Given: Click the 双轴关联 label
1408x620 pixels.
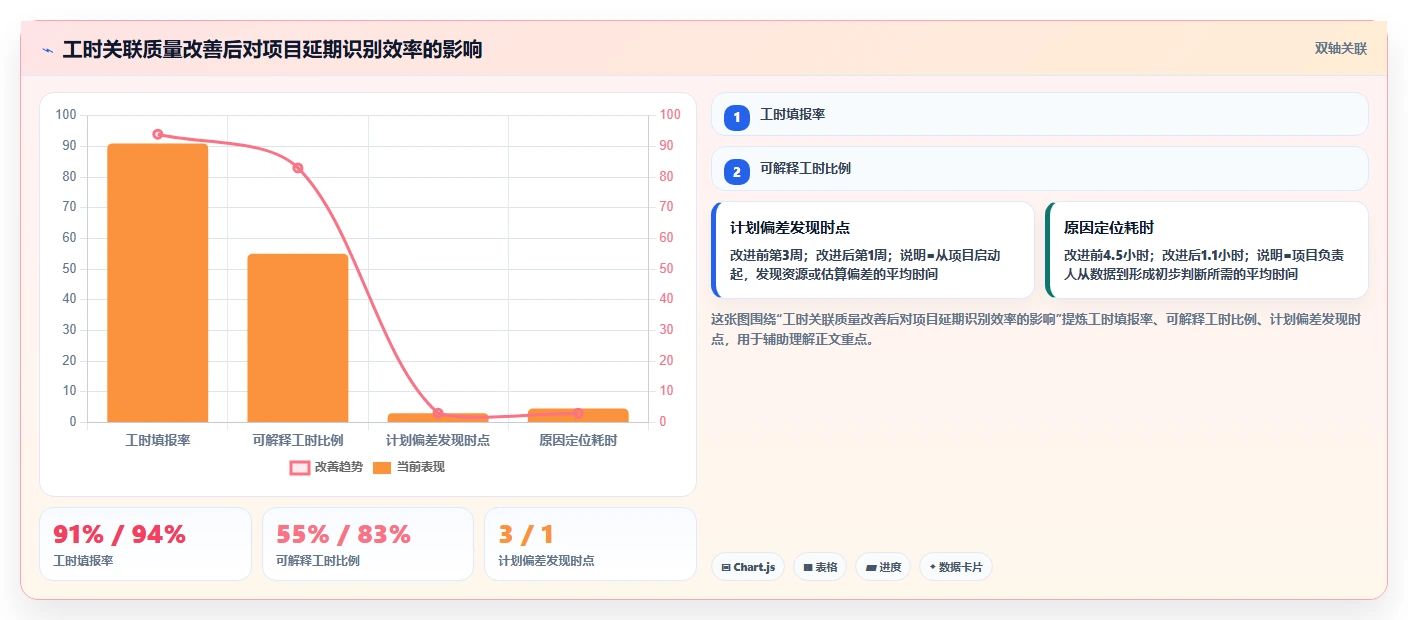Looking at the screenshot, I should coord(1340,48).
